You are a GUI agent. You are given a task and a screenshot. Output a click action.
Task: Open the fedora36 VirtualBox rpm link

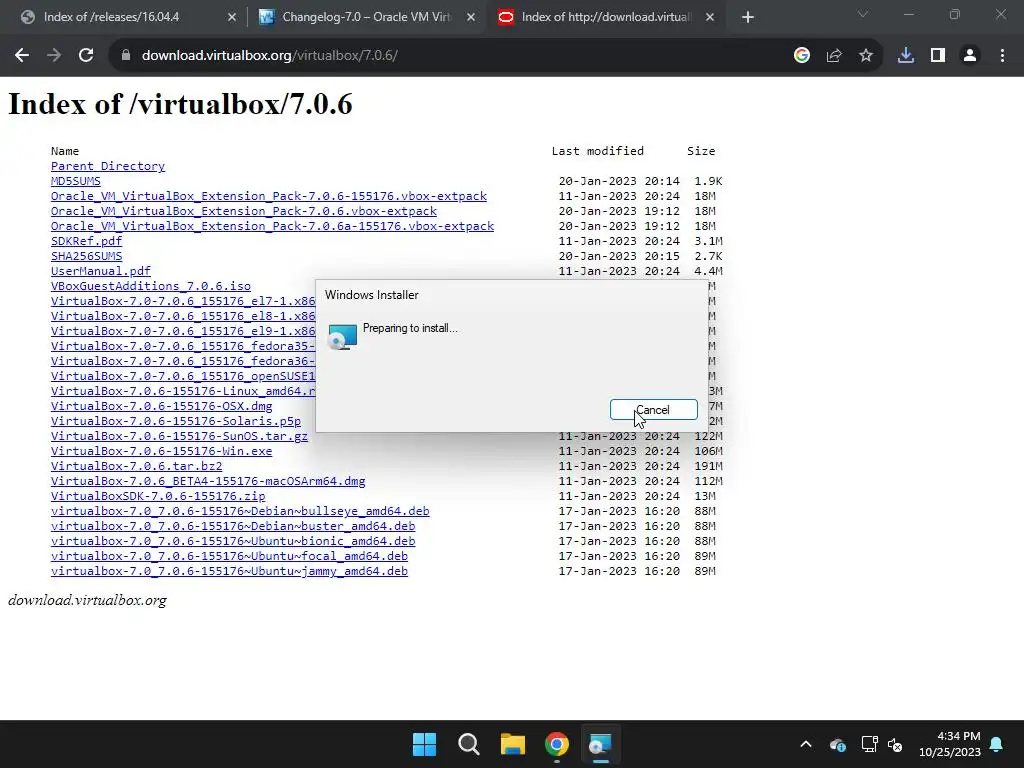pos(183,361)
